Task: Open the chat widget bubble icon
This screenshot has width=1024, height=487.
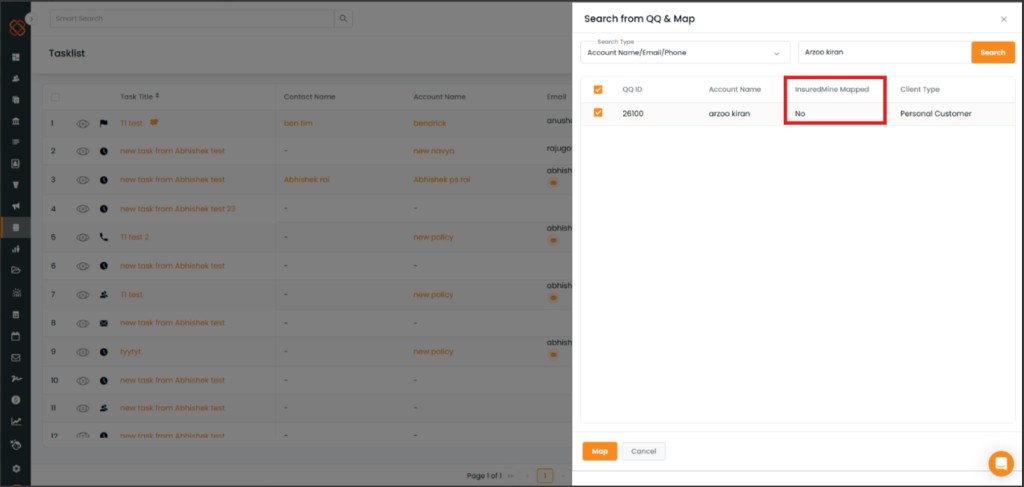Action: pos(1000,463)
